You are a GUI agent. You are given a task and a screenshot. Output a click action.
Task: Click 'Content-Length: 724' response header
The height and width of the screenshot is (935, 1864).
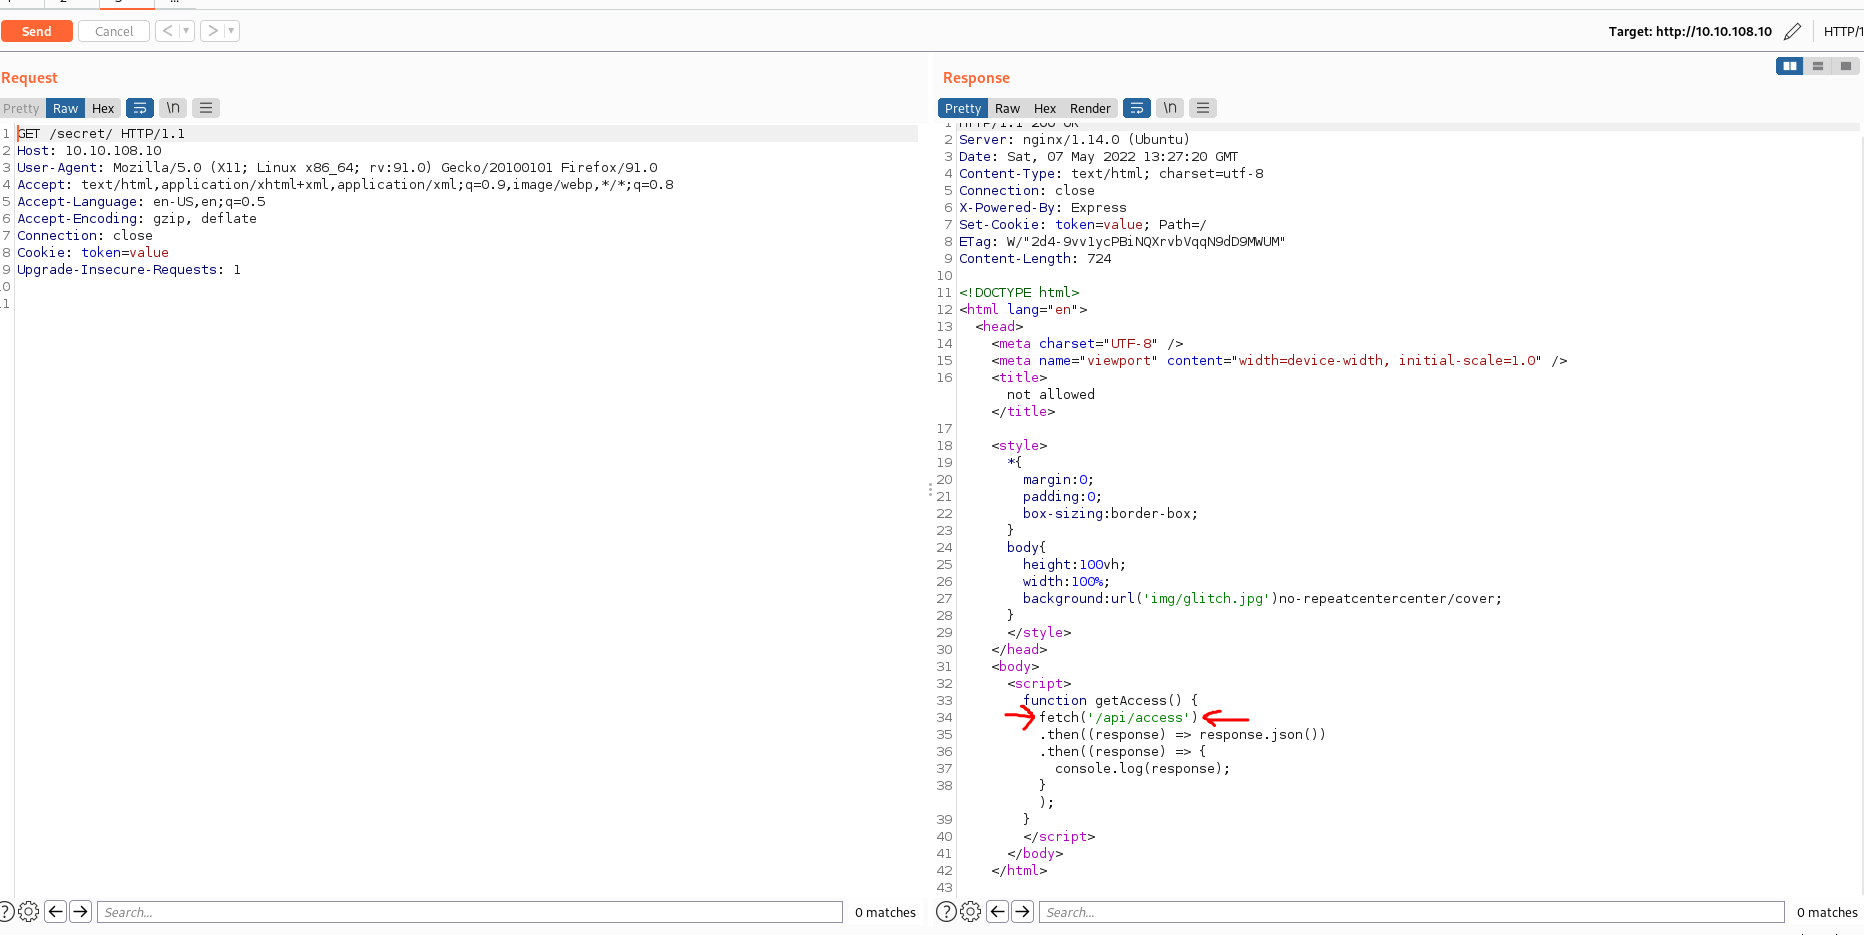(1035, 259)
